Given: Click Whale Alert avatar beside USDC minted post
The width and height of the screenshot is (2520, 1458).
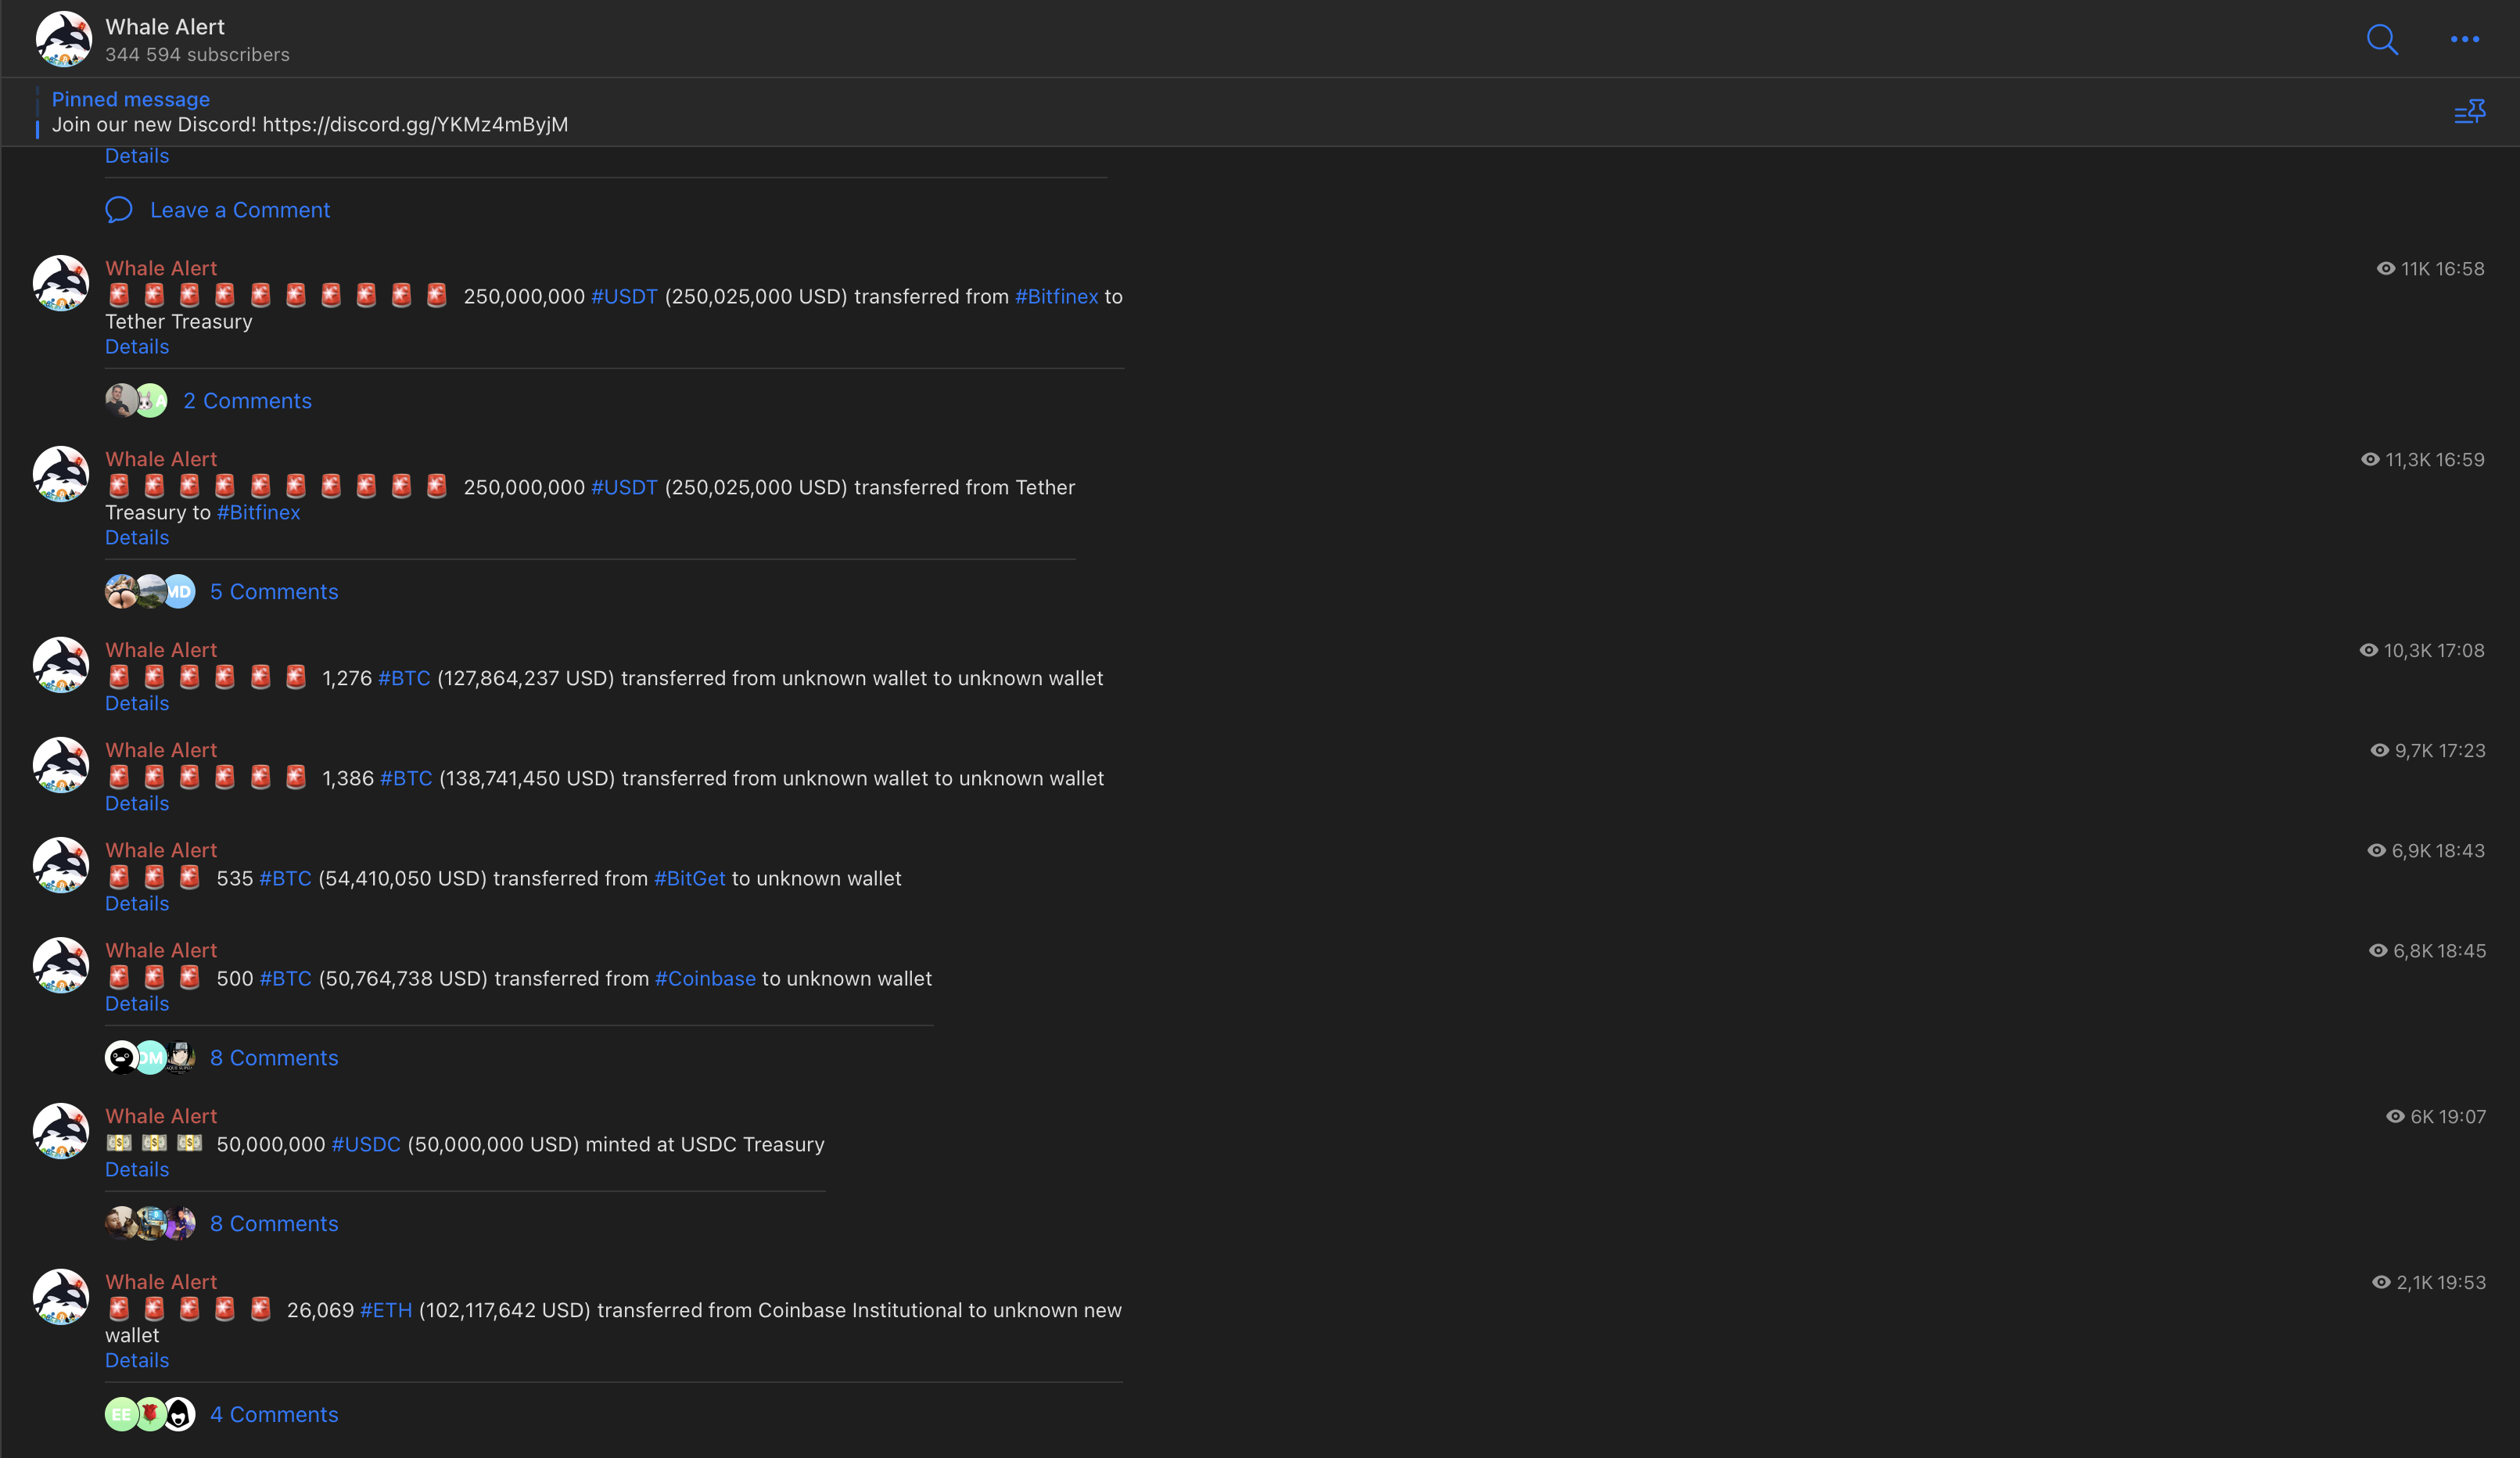Looking at the screenshot, I should tap(61, 1131).
